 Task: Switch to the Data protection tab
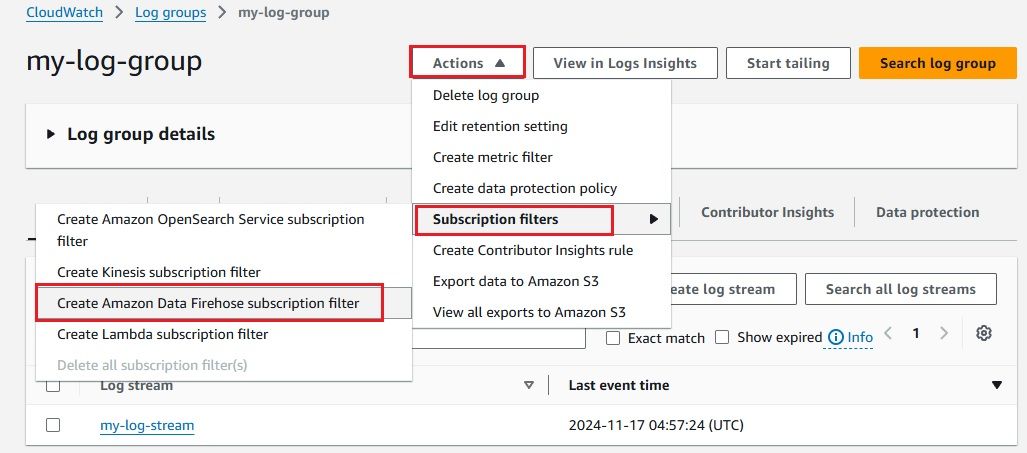(927, 213)
